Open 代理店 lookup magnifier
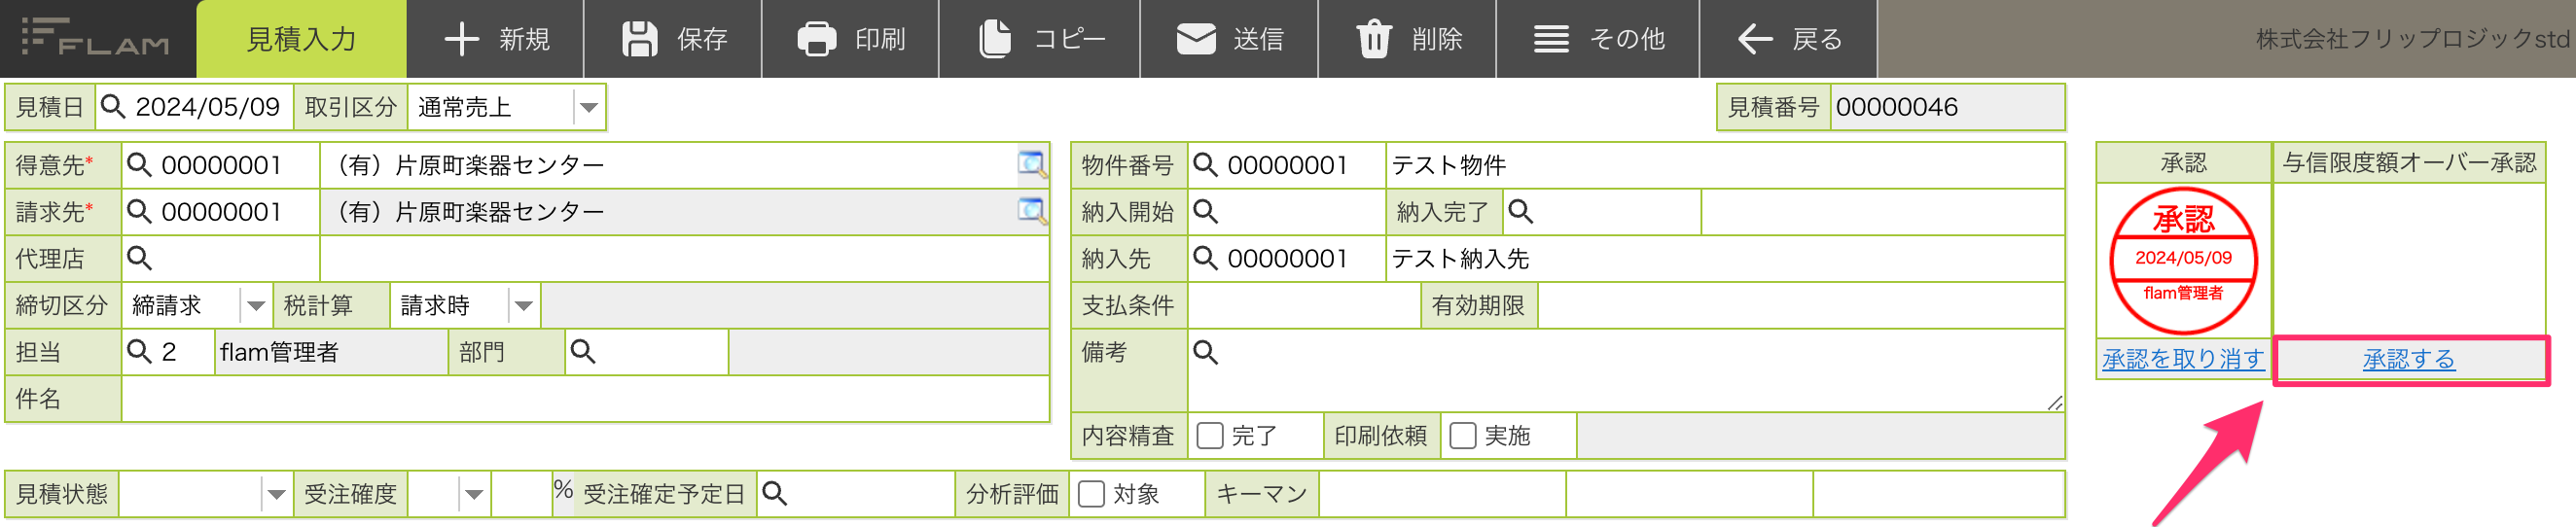The height and width of the screenshot is (527, 2576). coord(139,259)
